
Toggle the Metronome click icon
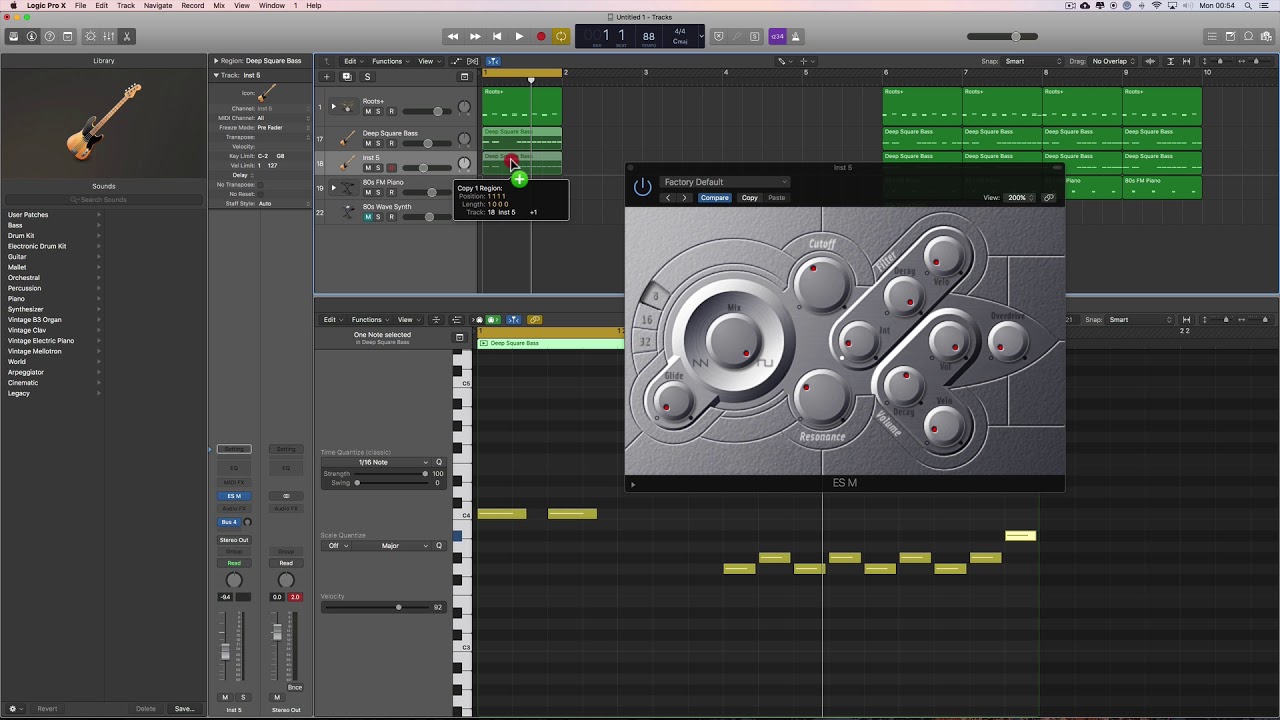[x=796, y=37]
